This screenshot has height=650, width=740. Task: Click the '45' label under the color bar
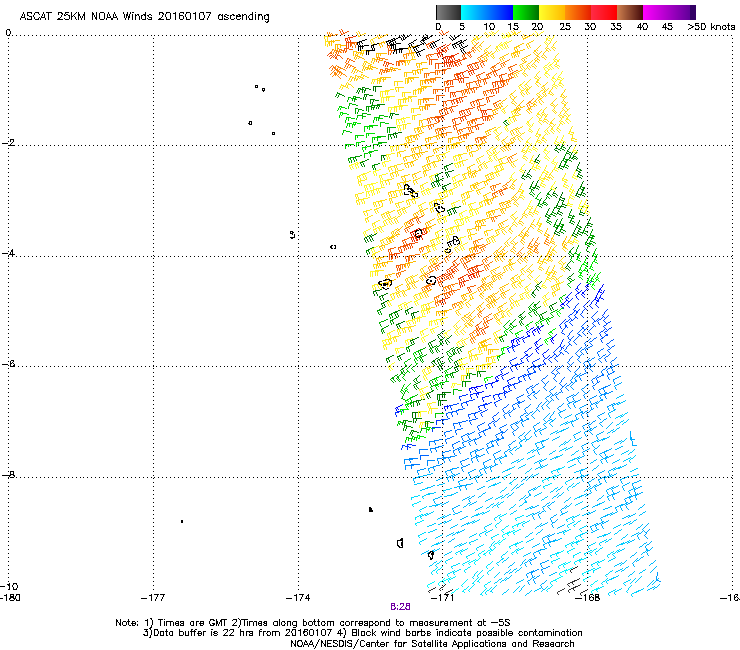667,27
